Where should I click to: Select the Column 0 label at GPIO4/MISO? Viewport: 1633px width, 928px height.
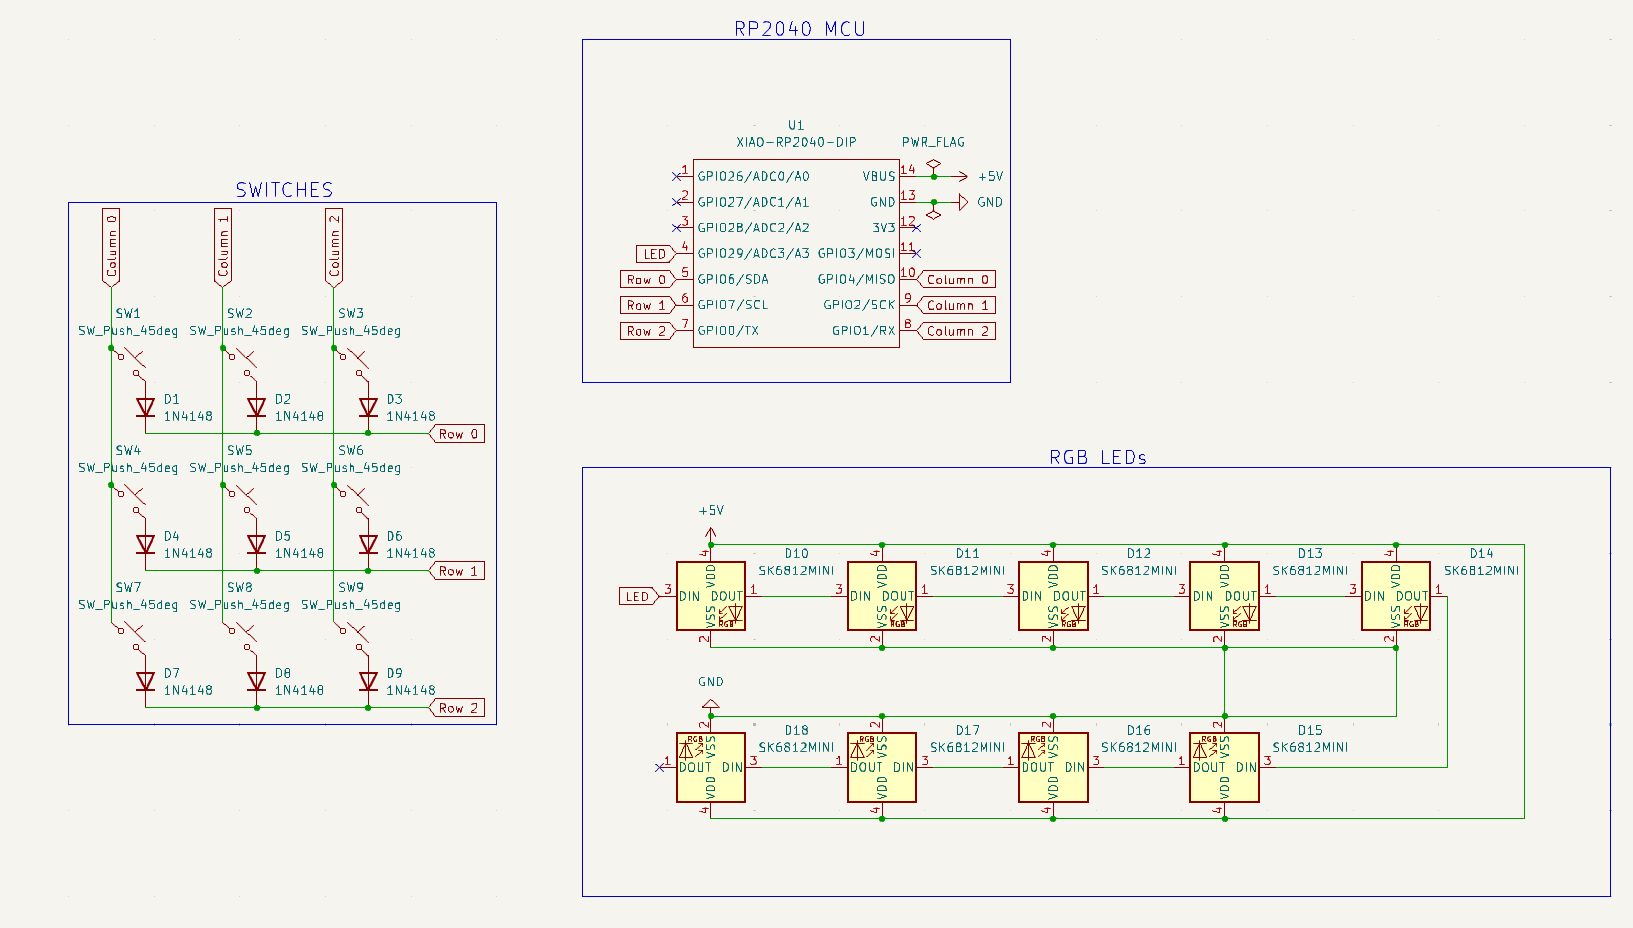coord(956,279)
